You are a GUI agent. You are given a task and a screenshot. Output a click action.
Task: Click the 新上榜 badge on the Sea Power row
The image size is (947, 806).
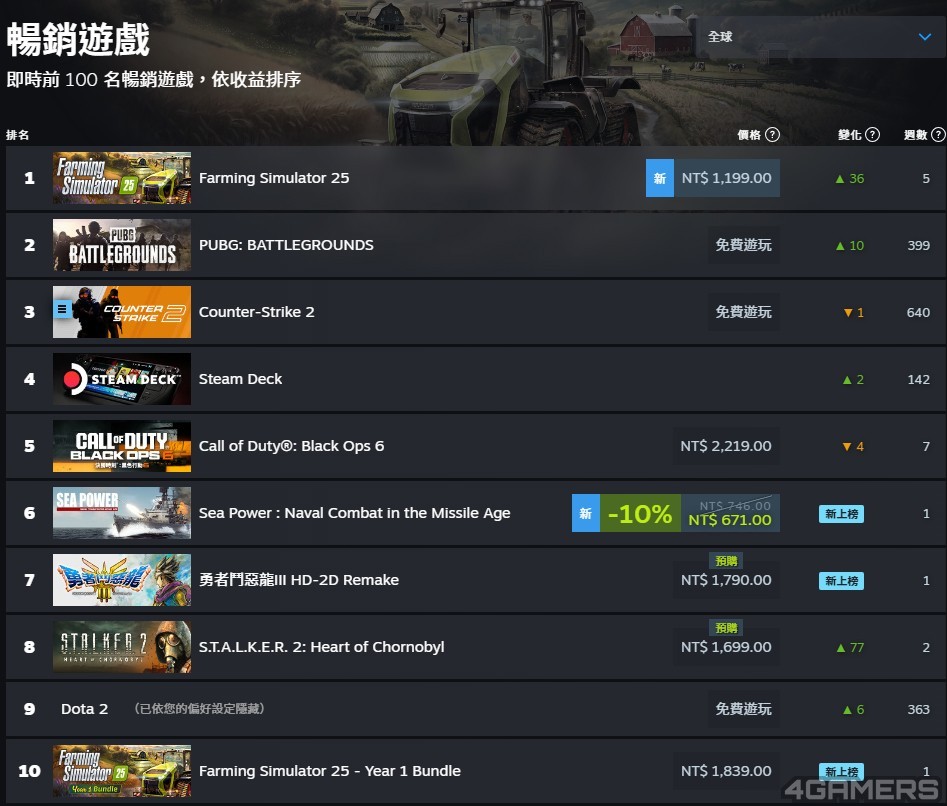click(842, 514)
